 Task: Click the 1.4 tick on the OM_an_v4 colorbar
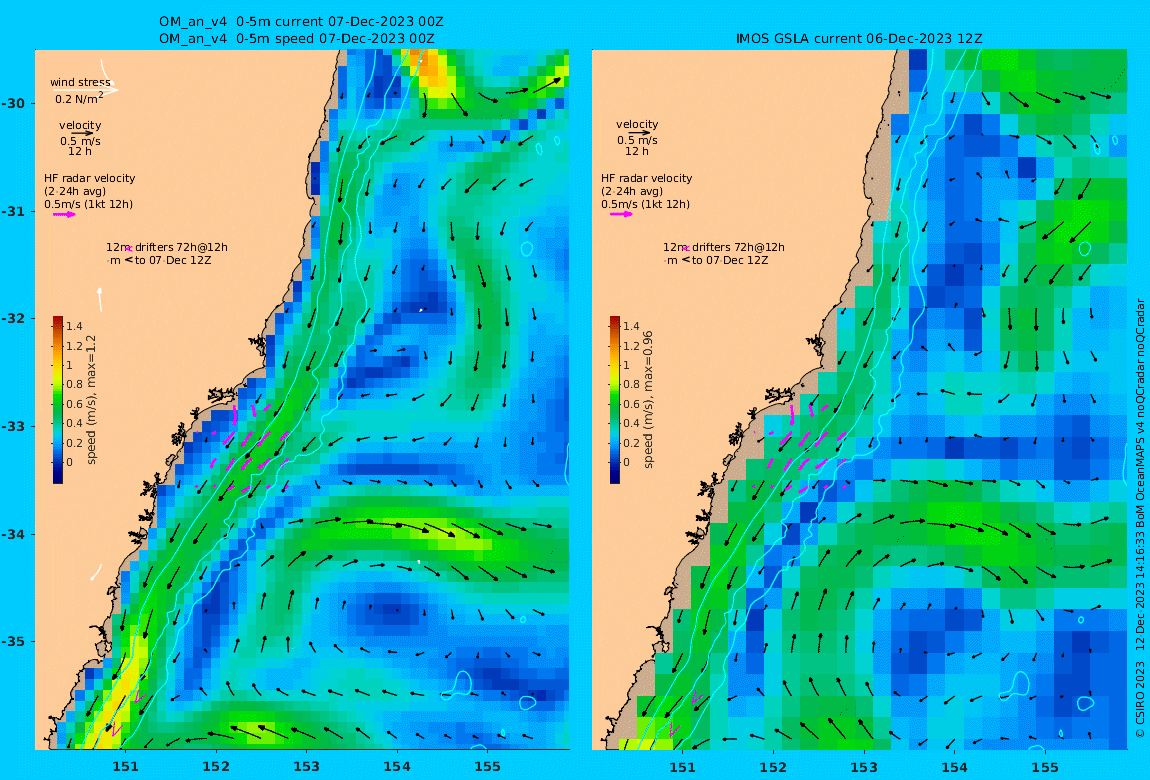74,326
